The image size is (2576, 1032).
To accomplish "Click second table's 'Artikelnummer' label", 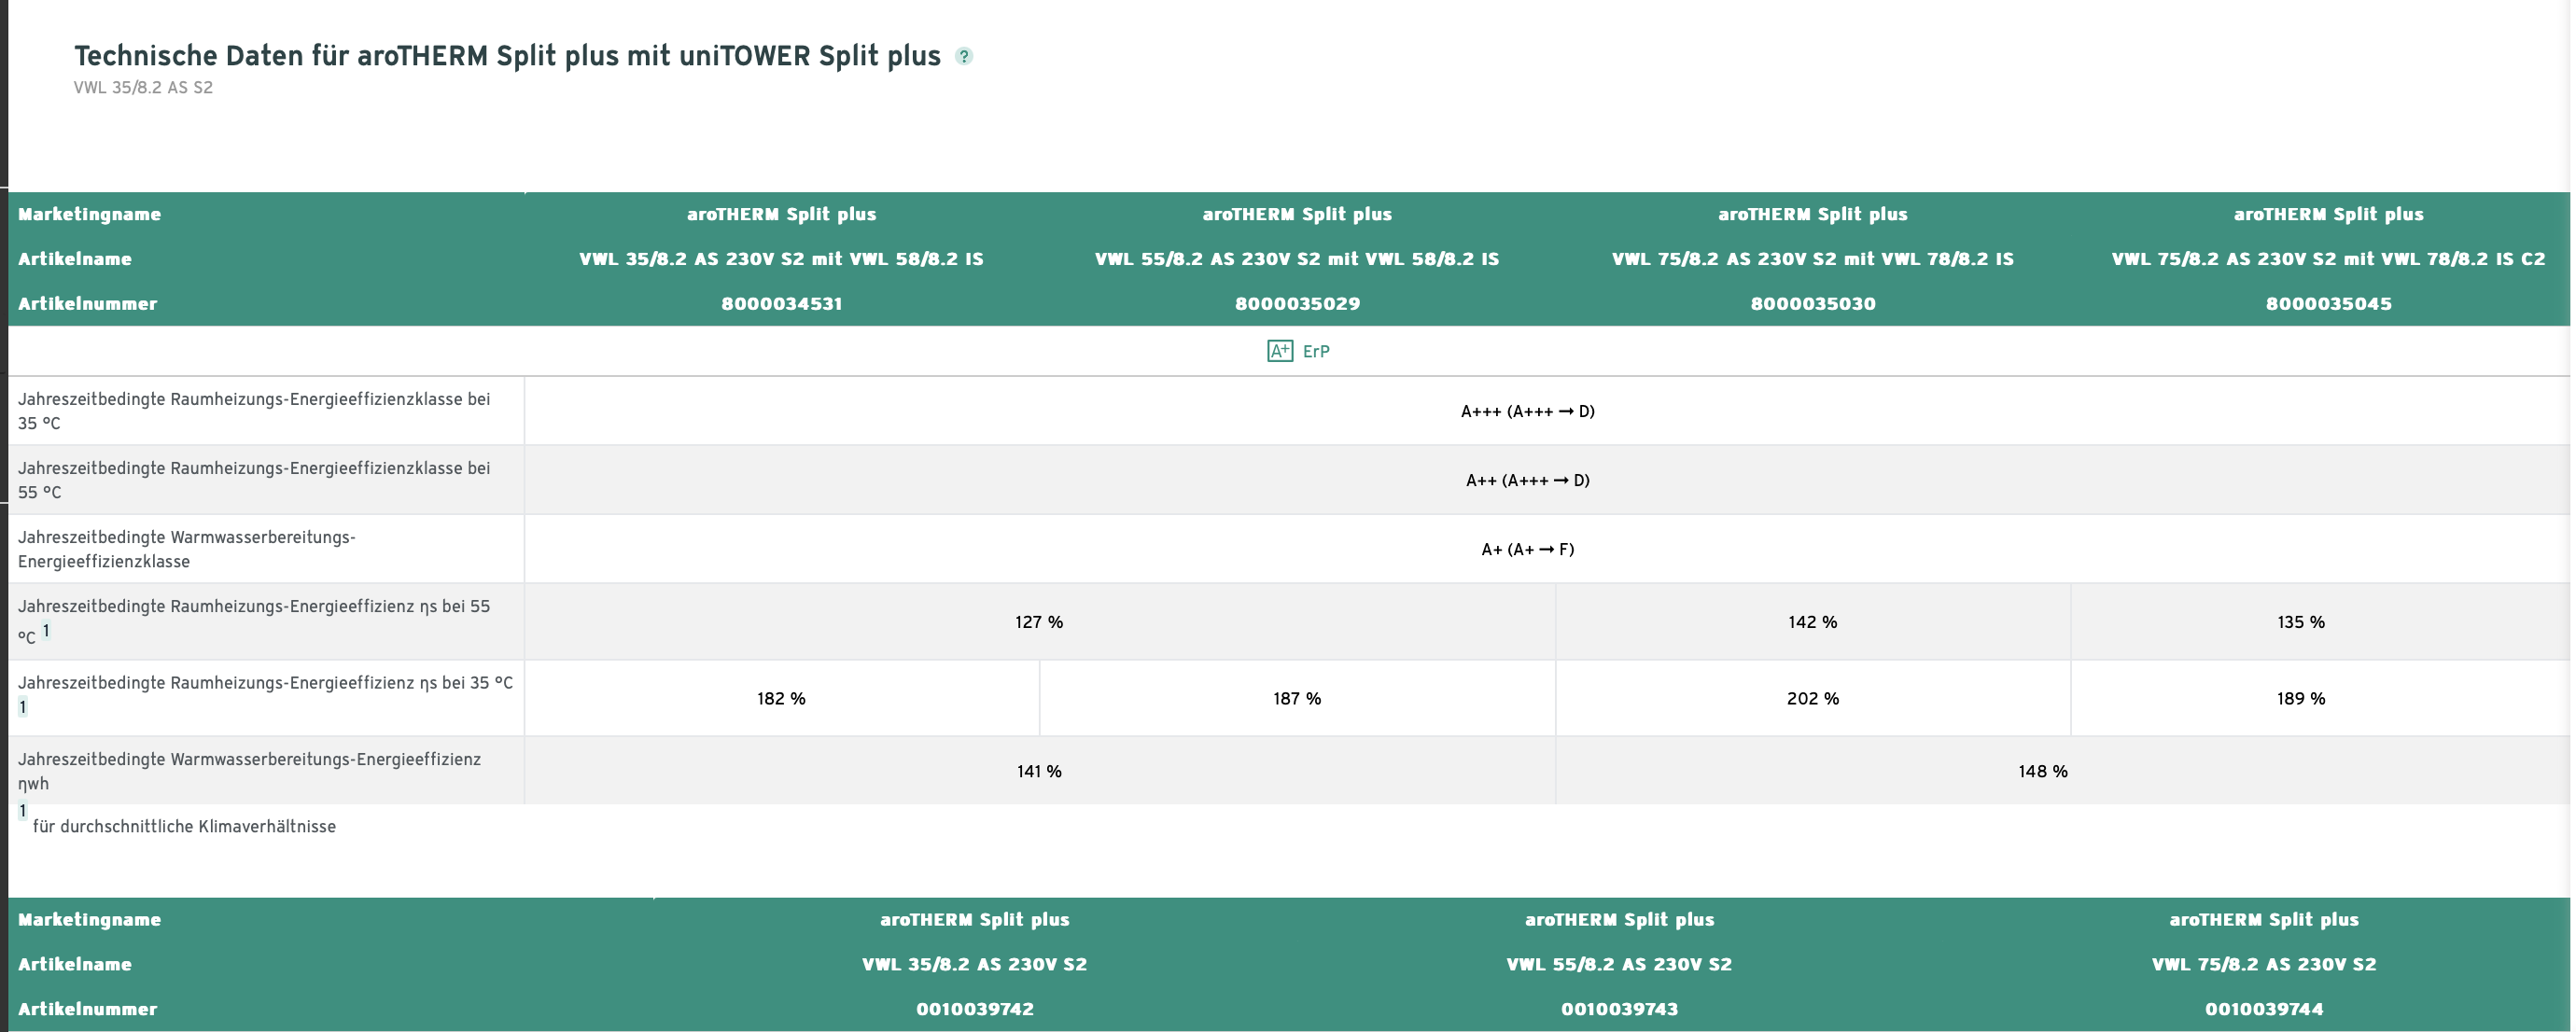I will point(87,1010).
